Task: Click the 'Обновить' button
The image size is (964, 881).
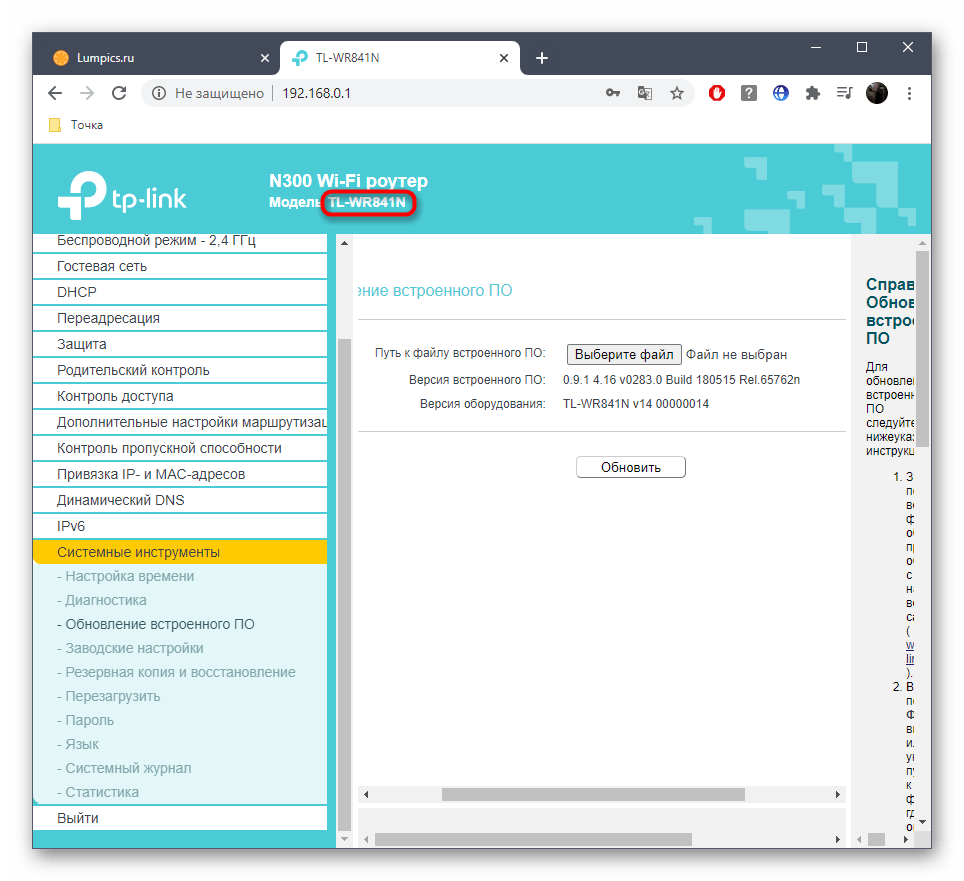Action: point(631,467)
